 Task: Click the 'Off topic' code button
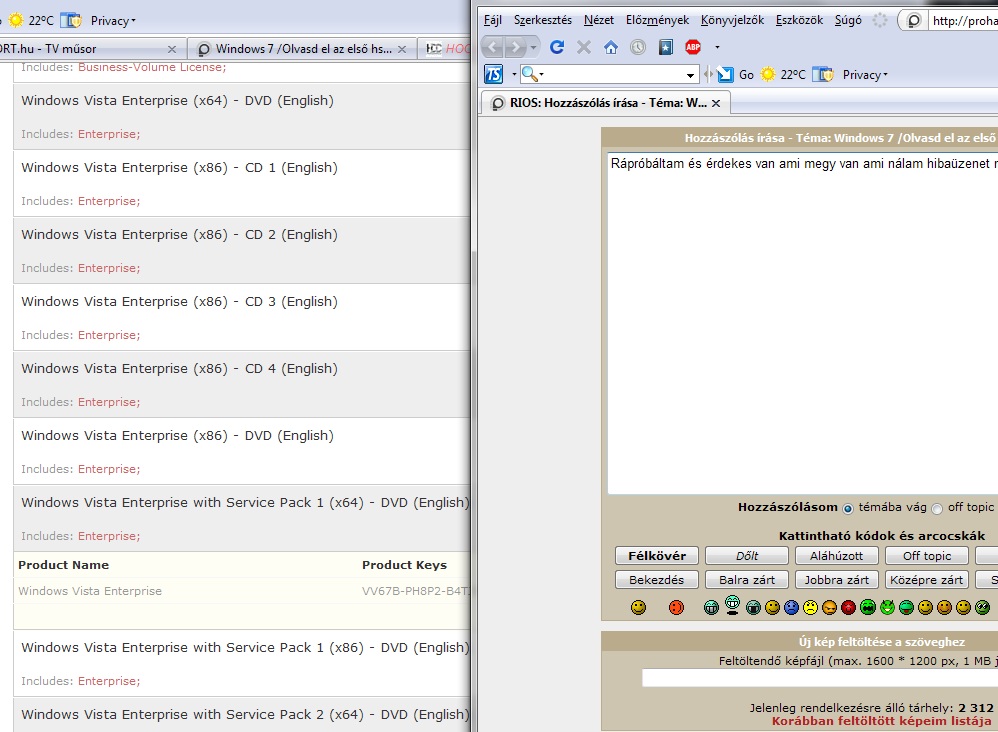click(927, 556)
